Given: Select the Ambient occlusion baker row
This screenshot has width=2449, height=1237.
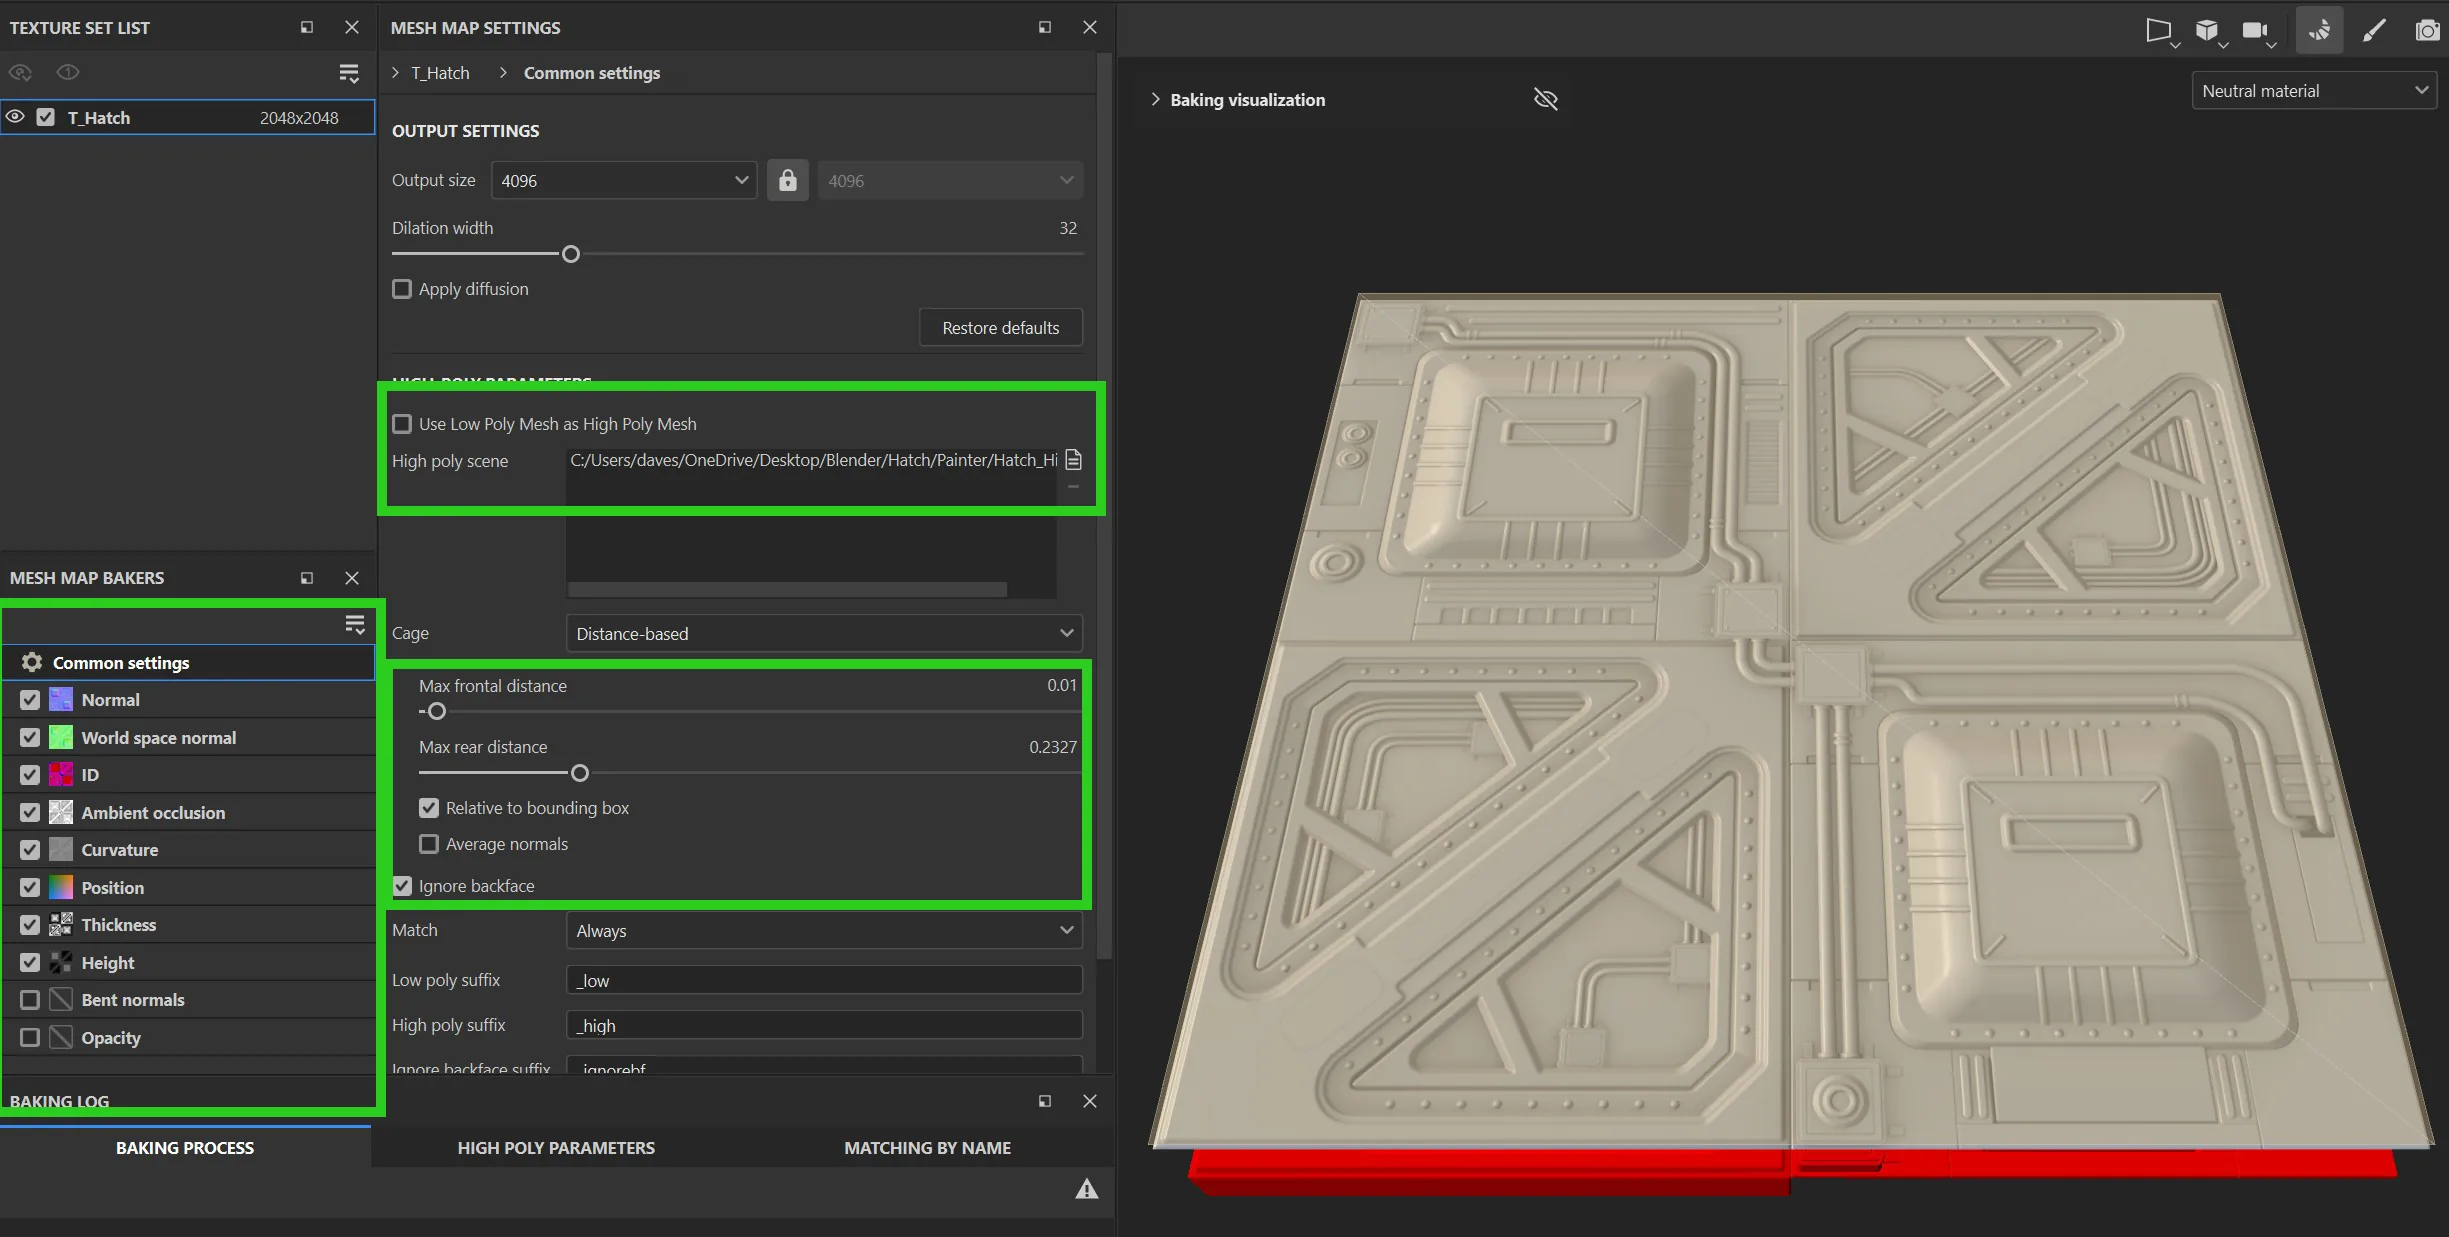Looking at the screenshot, I should (188, 813).
